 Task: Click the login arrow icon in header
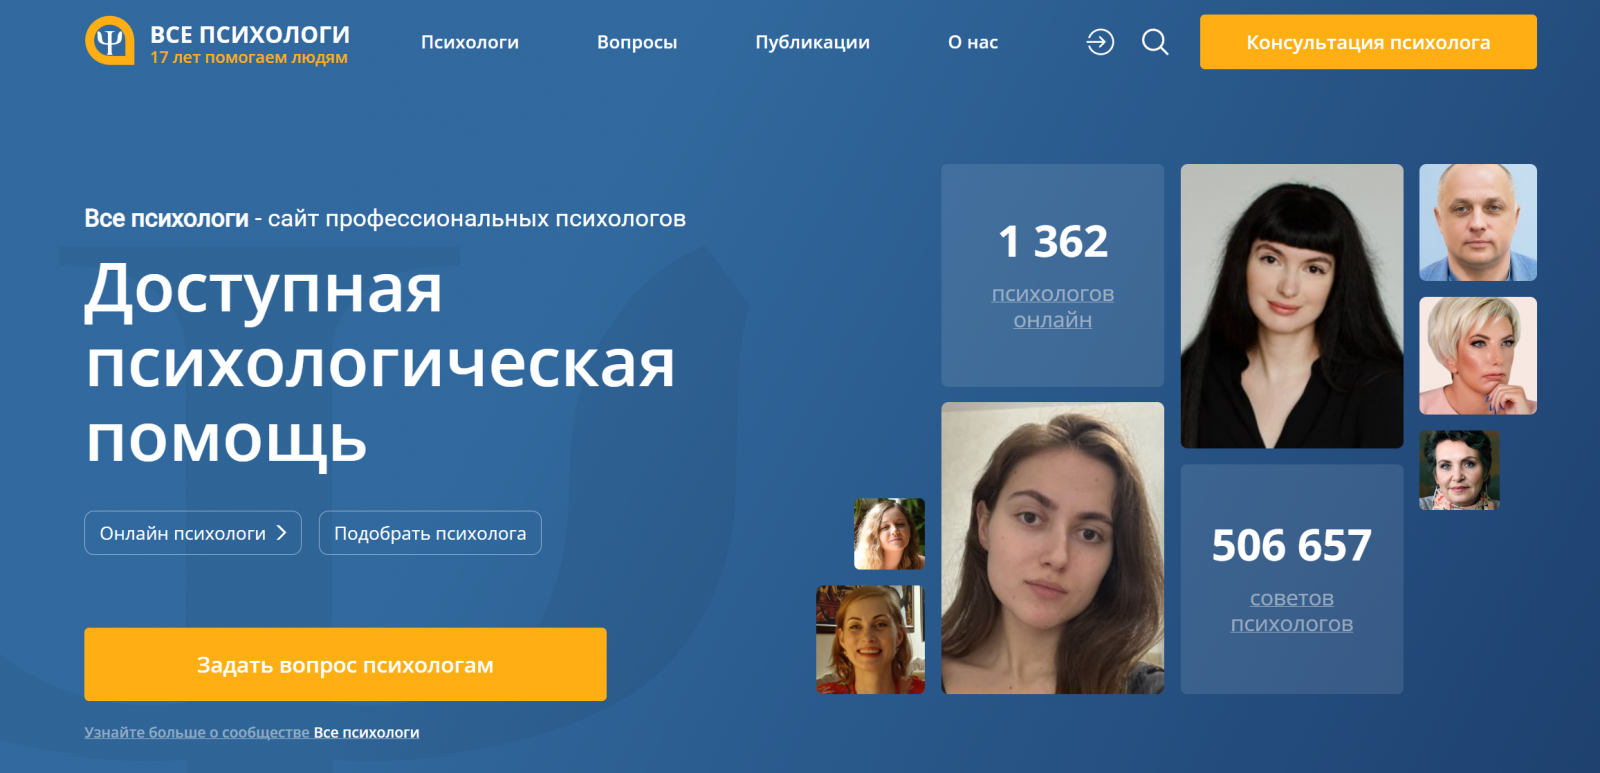(x=1100, y=42)
